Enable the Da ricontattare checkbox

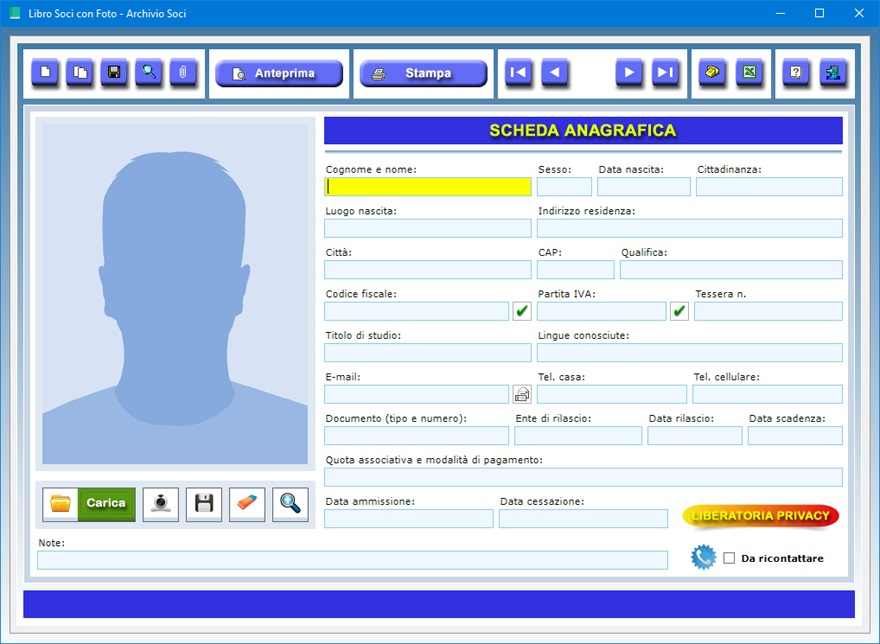tap(729, 558)
